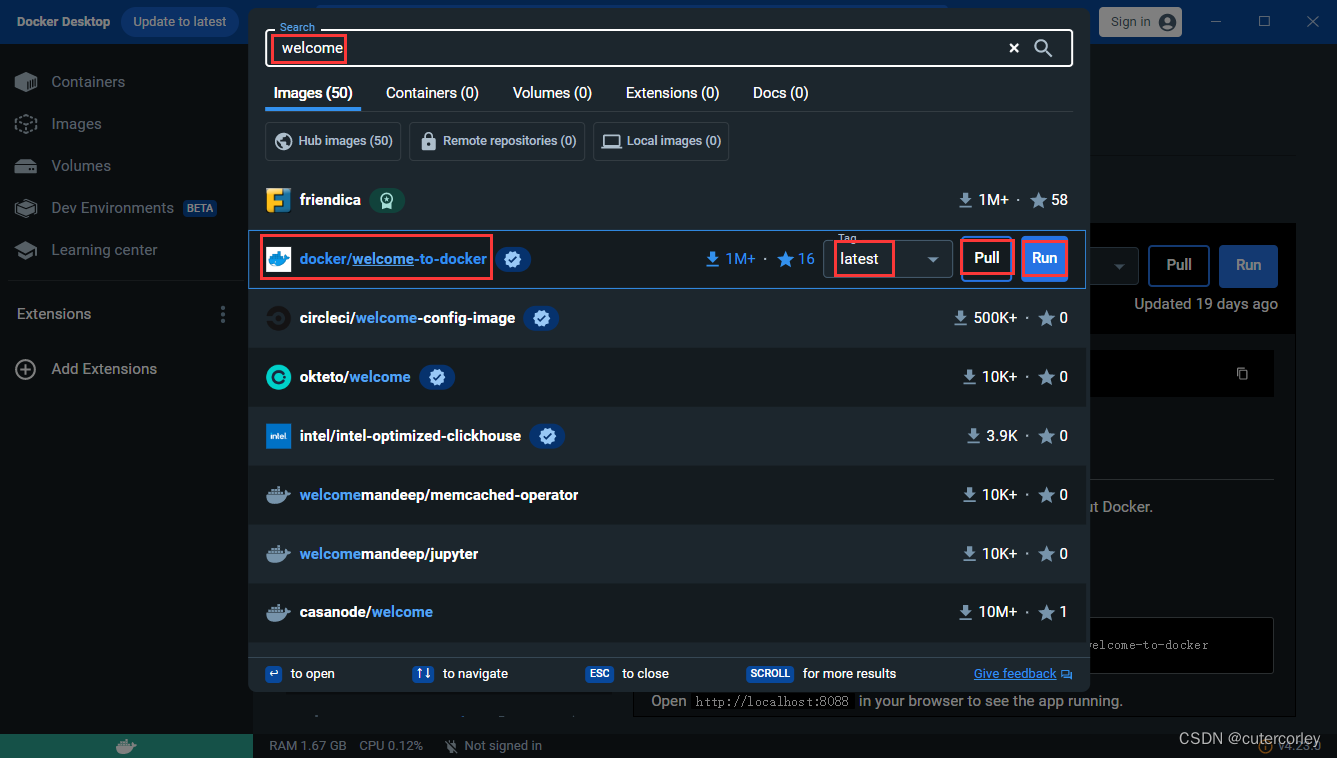Filter by Remote repositories (0)

(497, 141)
